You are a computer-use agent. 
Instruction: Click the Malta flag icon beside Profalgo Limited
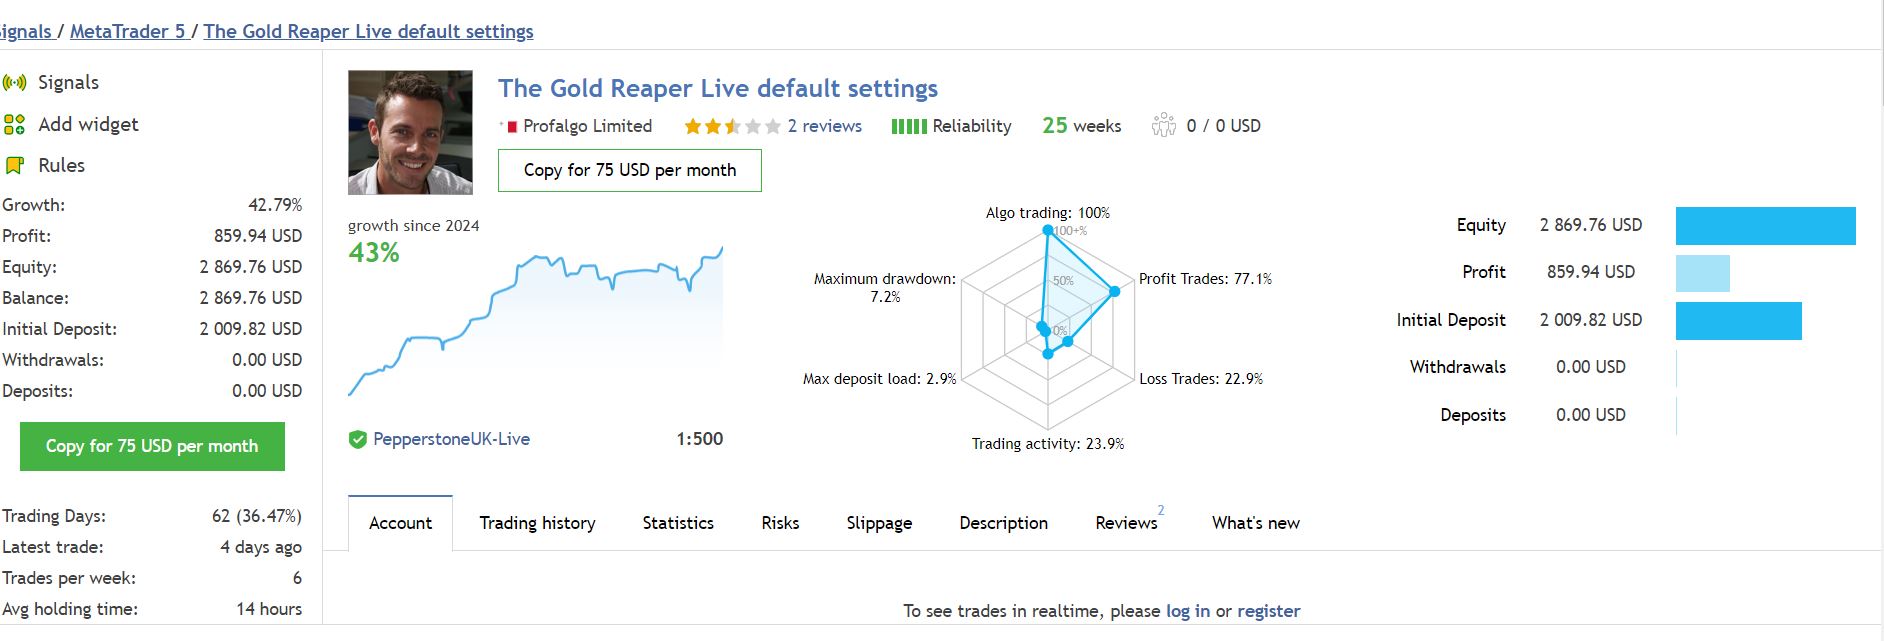[512, 126]
